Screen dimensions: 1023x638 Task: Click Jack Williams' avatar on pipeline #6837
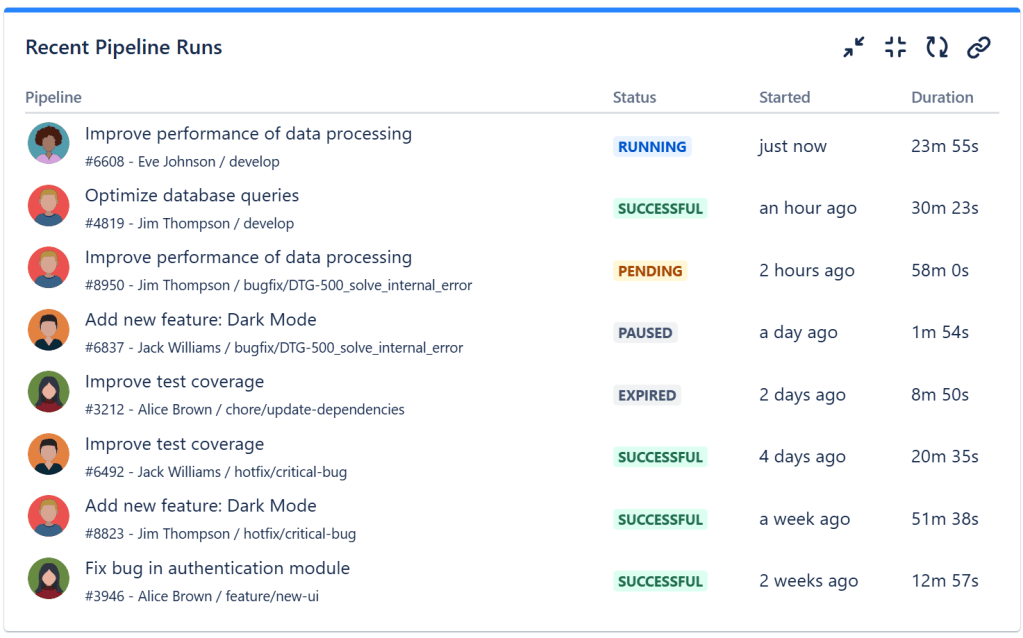click(48, 330)
